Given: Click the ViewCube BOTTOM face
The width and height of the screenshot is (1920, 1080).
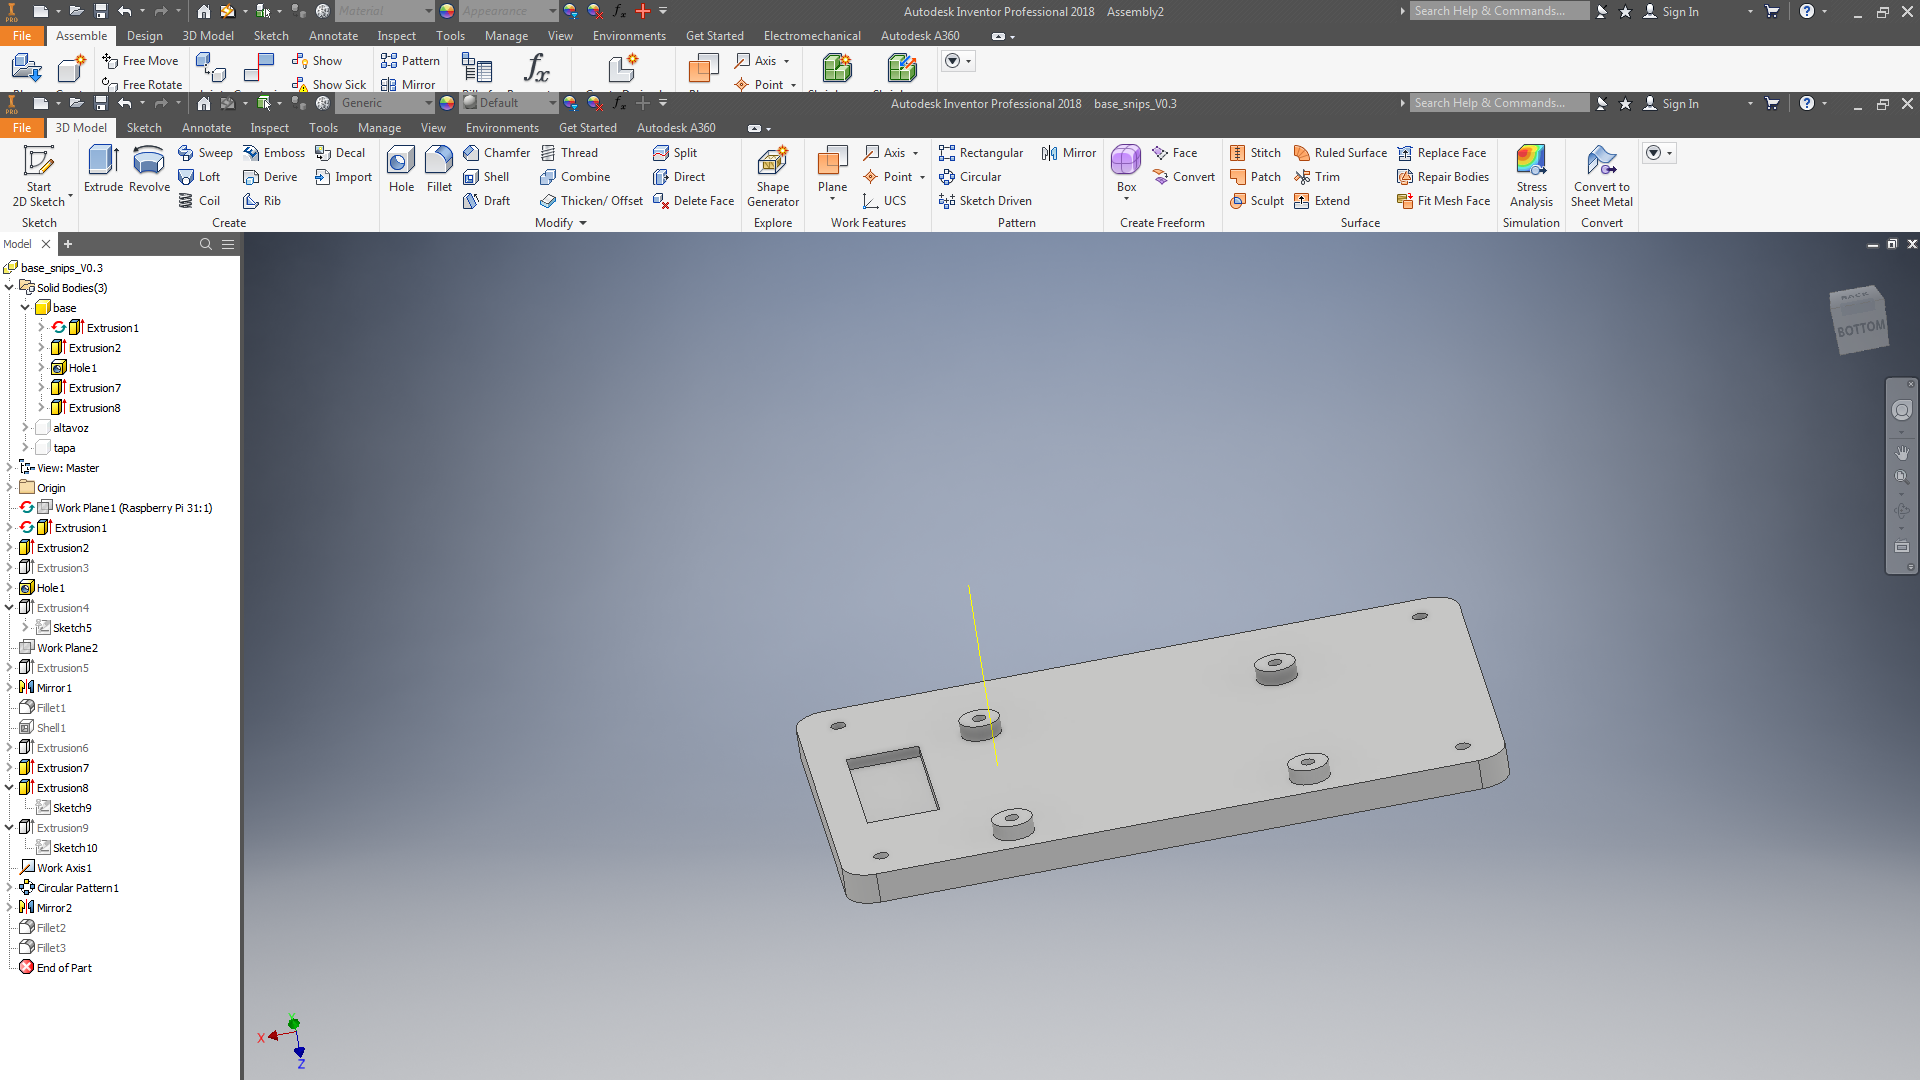Looking at the screenshot, I should pyautogui.click(x=1859, y=328).
